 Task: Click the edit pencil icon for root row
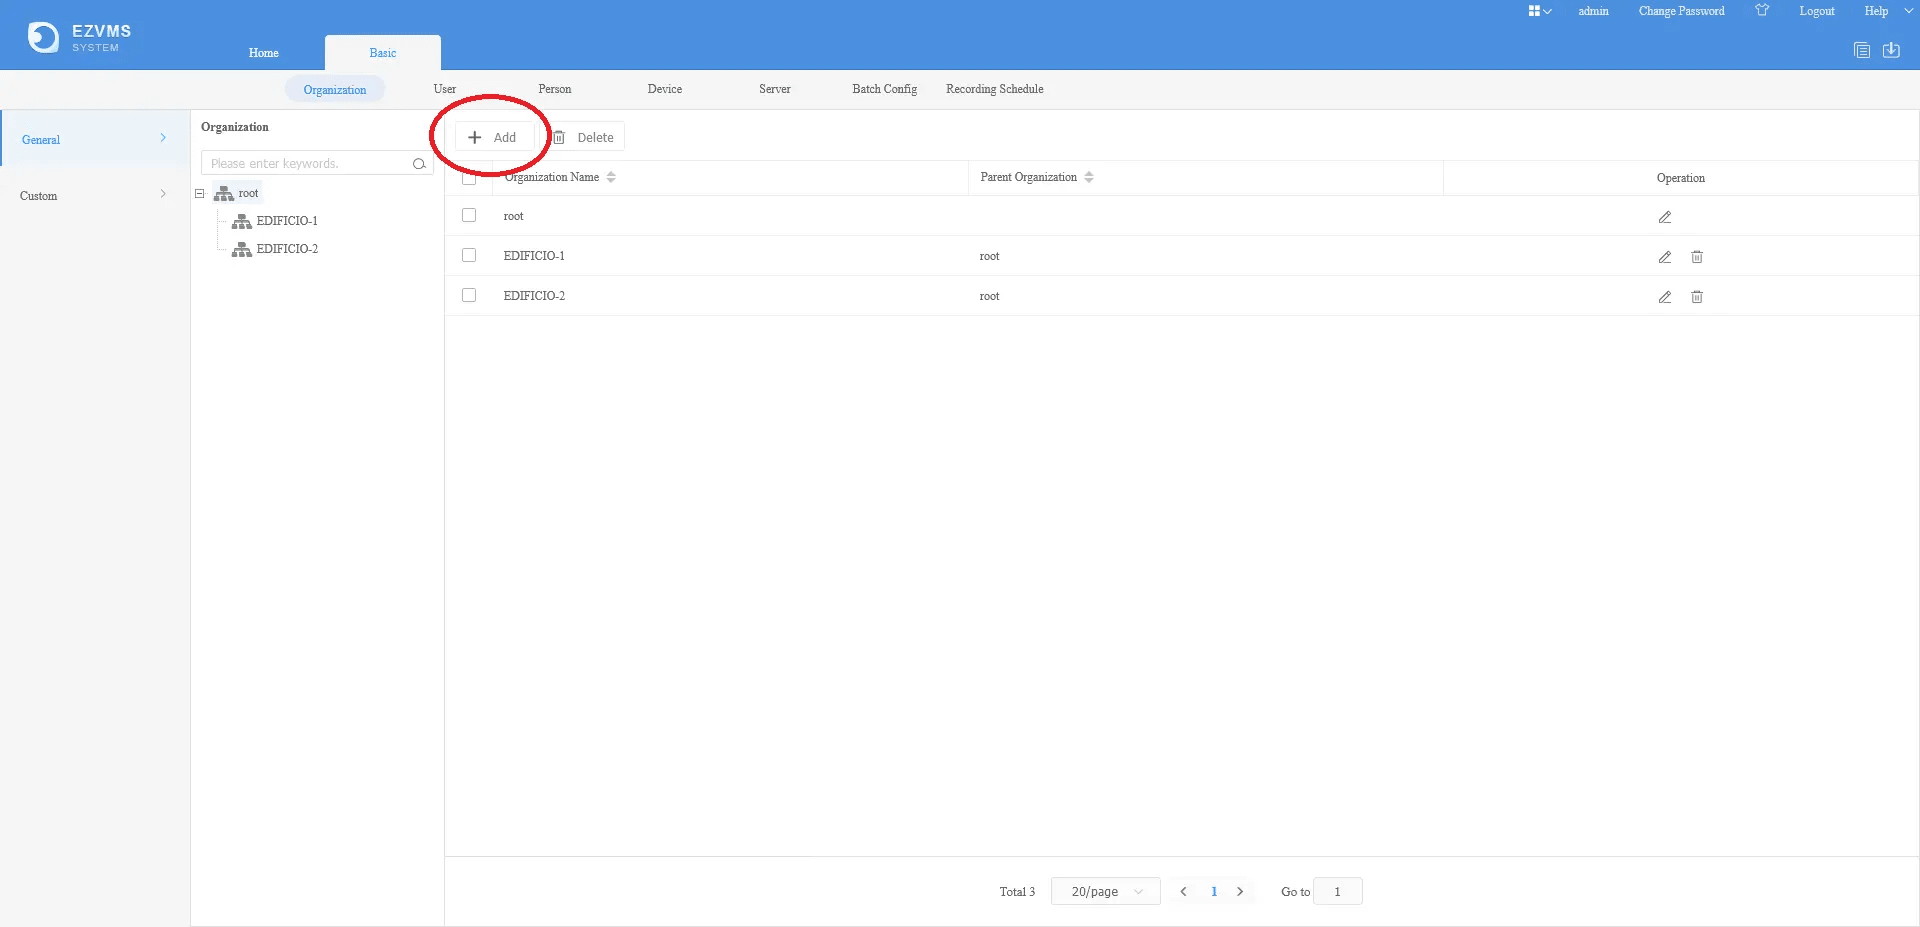pyautogui.click(x=1665, y=217)
